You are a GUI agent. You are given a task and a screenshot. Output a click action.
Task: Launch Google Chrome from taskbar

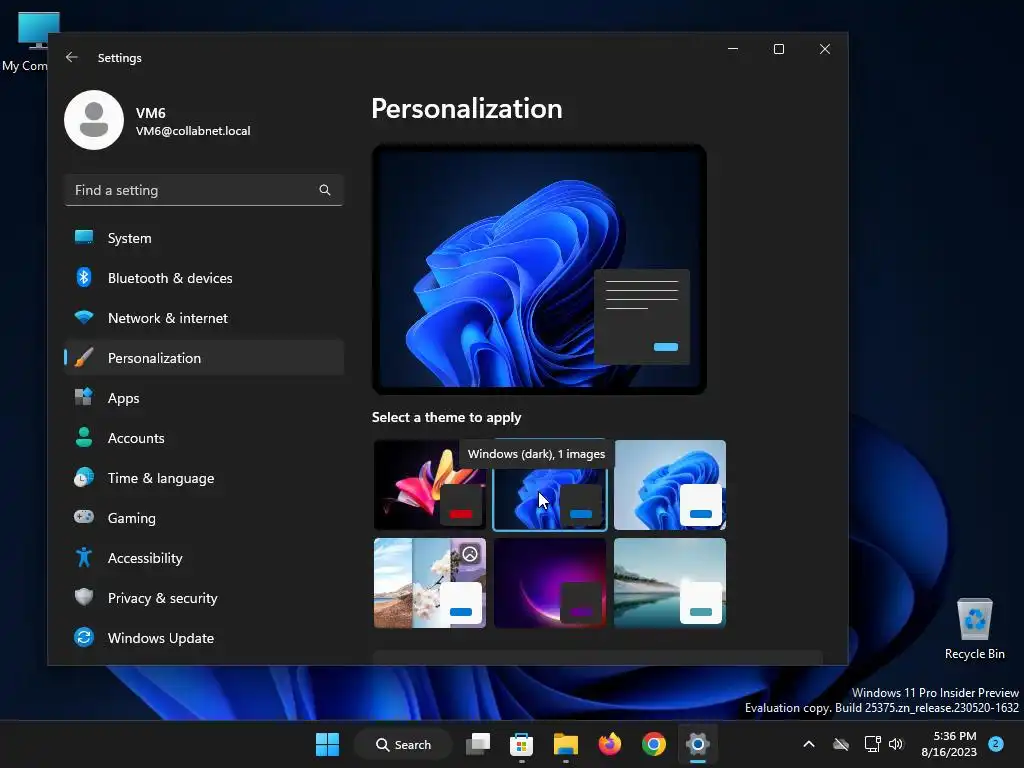(654, 744)
